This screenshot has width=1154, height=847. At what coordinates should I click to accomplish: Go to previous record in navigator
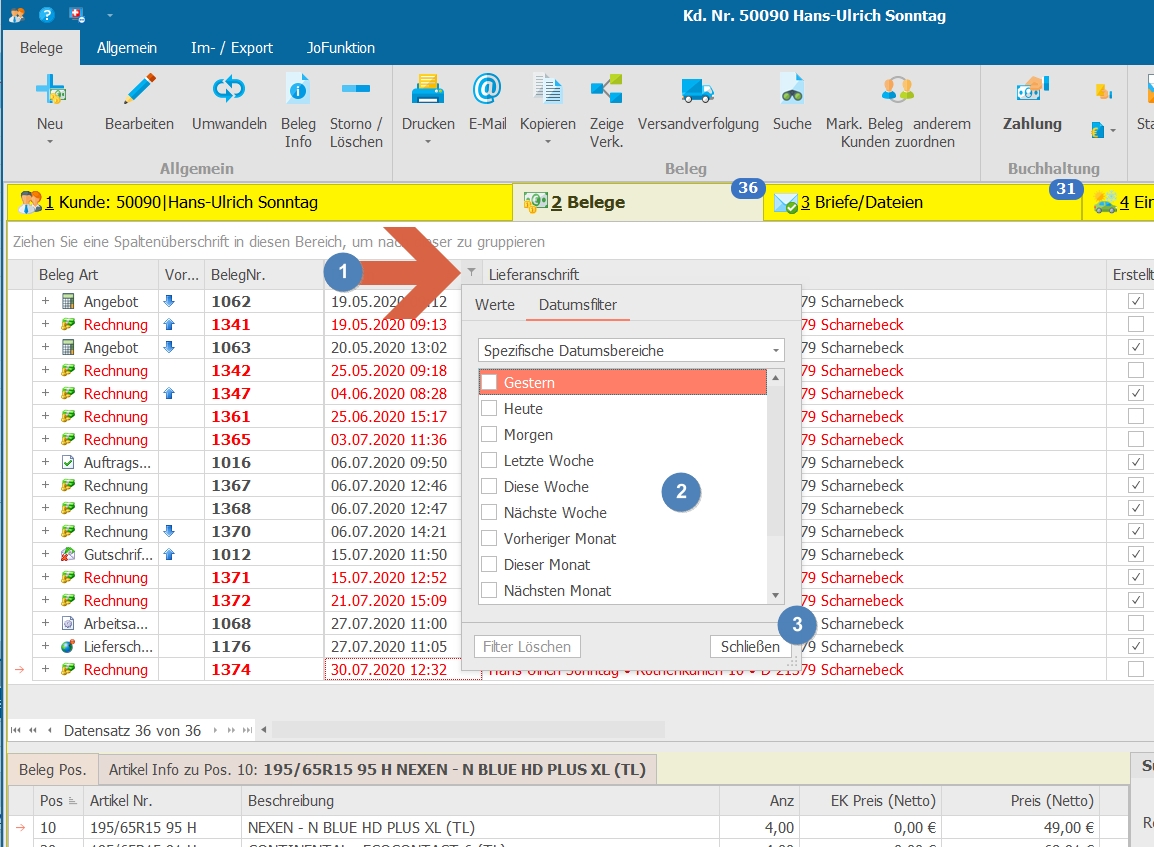(49, 730)
